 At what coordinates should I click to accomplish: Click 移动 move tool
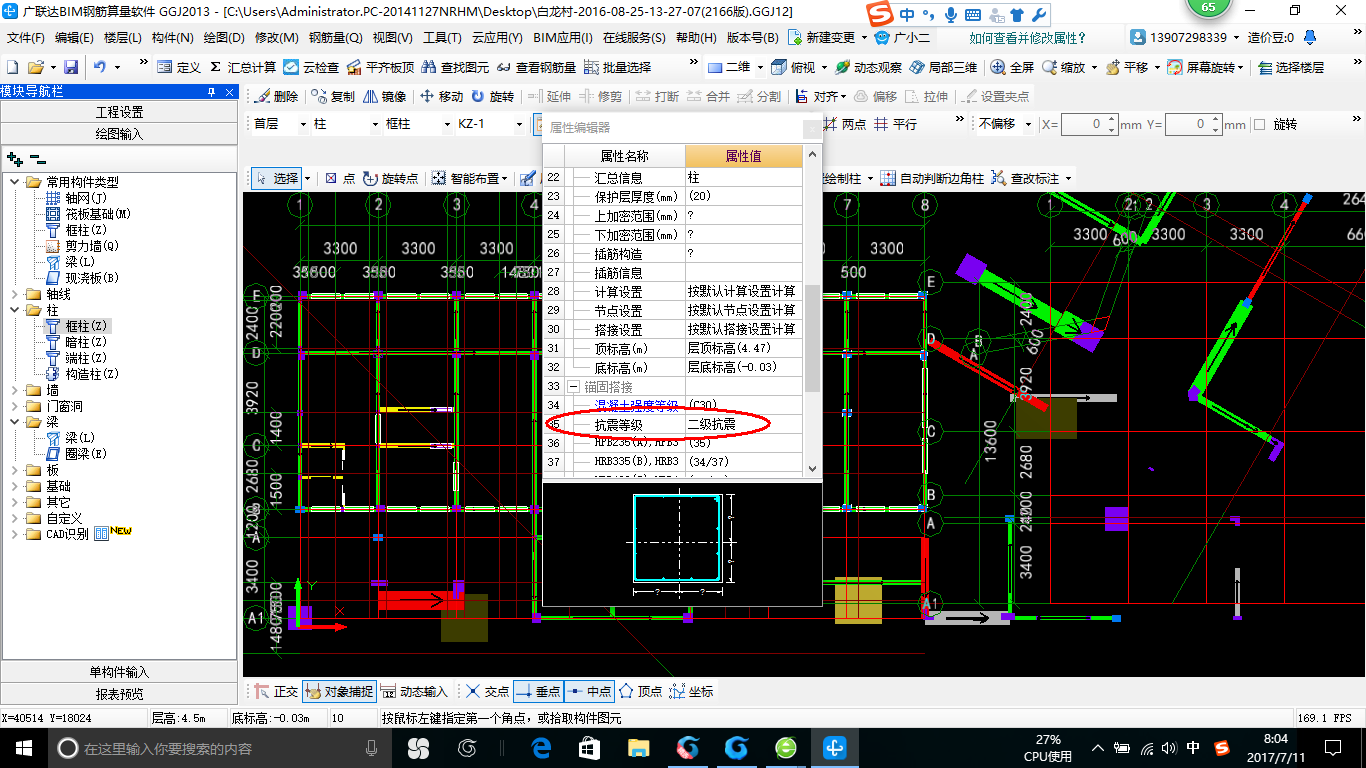(x=441, y=96)
